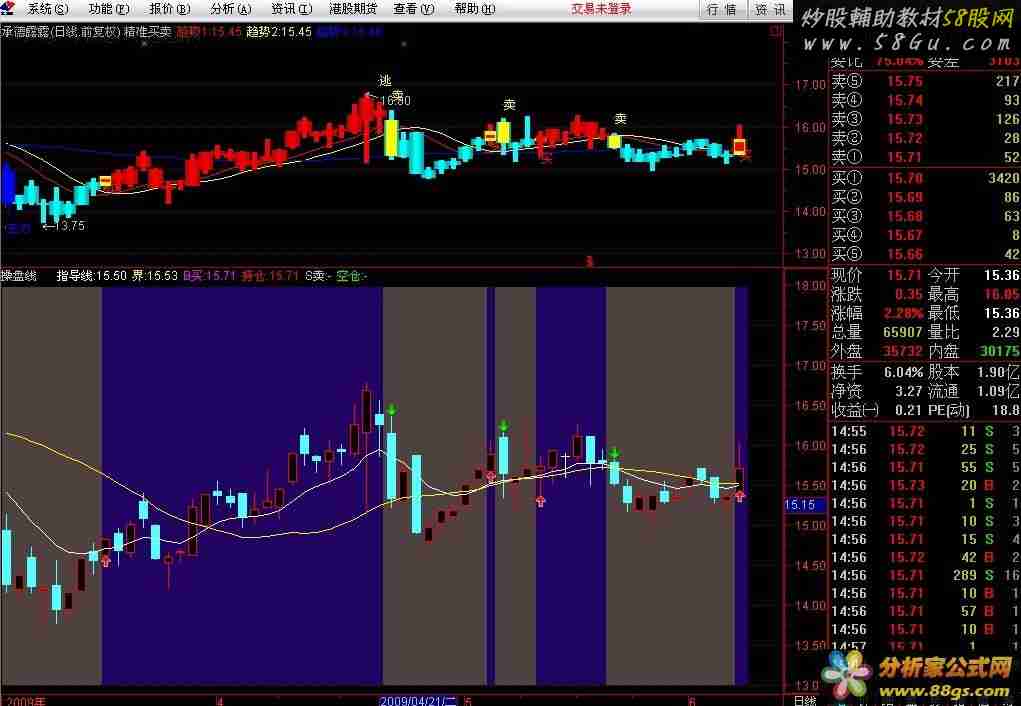Click the B买:15.71 value label
The image size is (1021, 706).
[209, 276]
